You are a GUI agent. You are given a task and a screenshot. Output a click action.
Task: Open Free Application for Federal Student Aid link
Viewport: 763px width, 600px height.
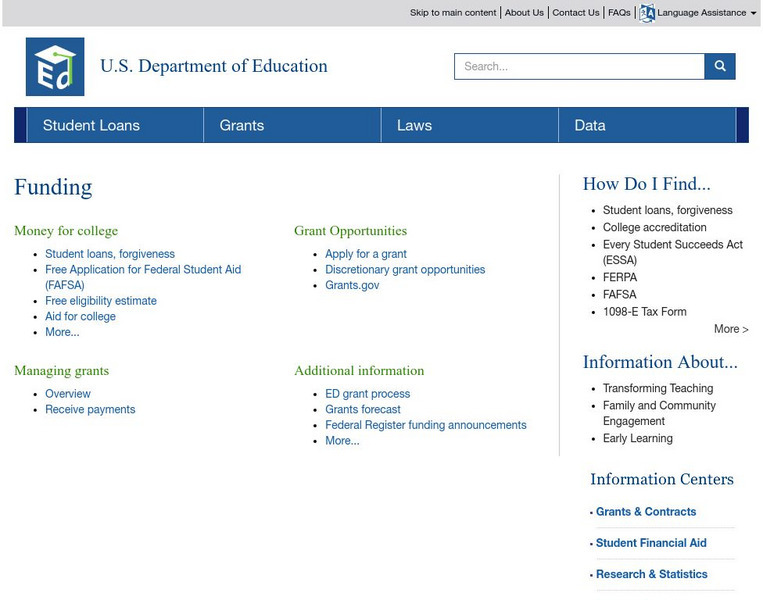click(x=143, y=277)
